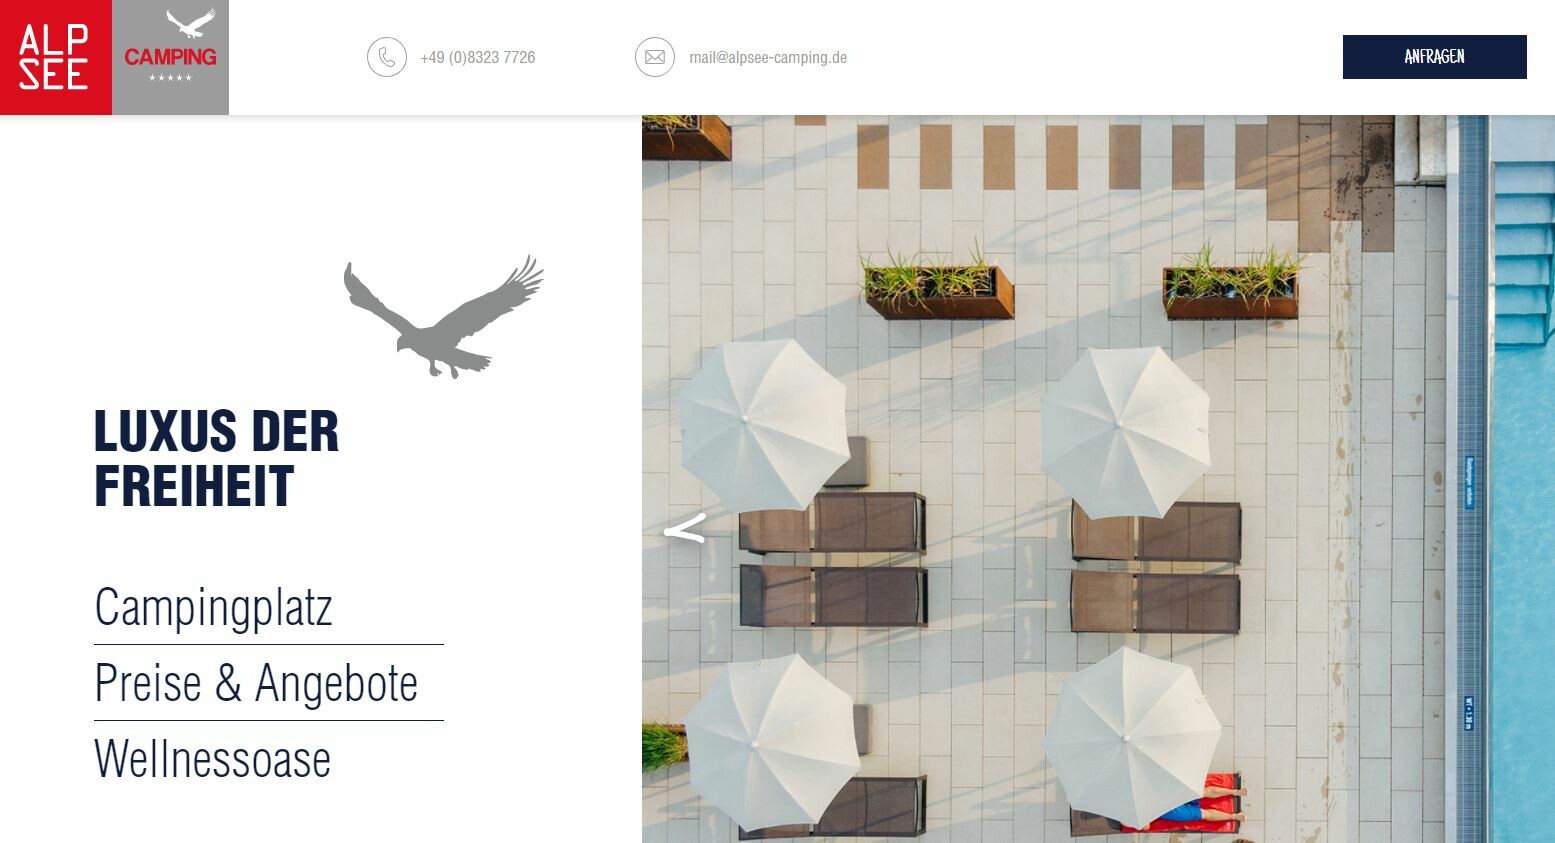Click the grey Camping eagle logo

pyautogui.click(x=170, y=57)
